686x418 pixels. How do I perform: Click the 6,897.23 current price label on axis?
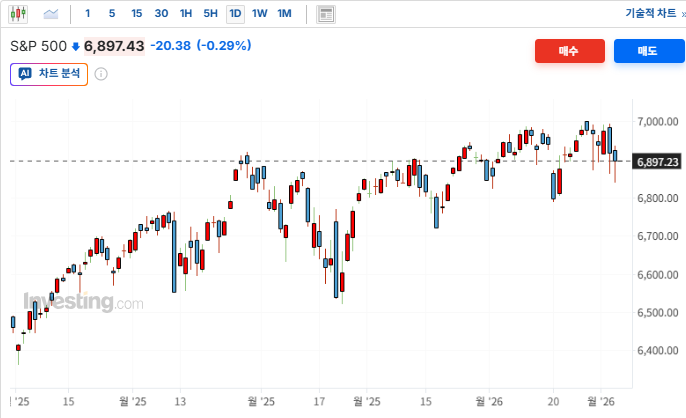pyautogui.click(x=657, y=162)
